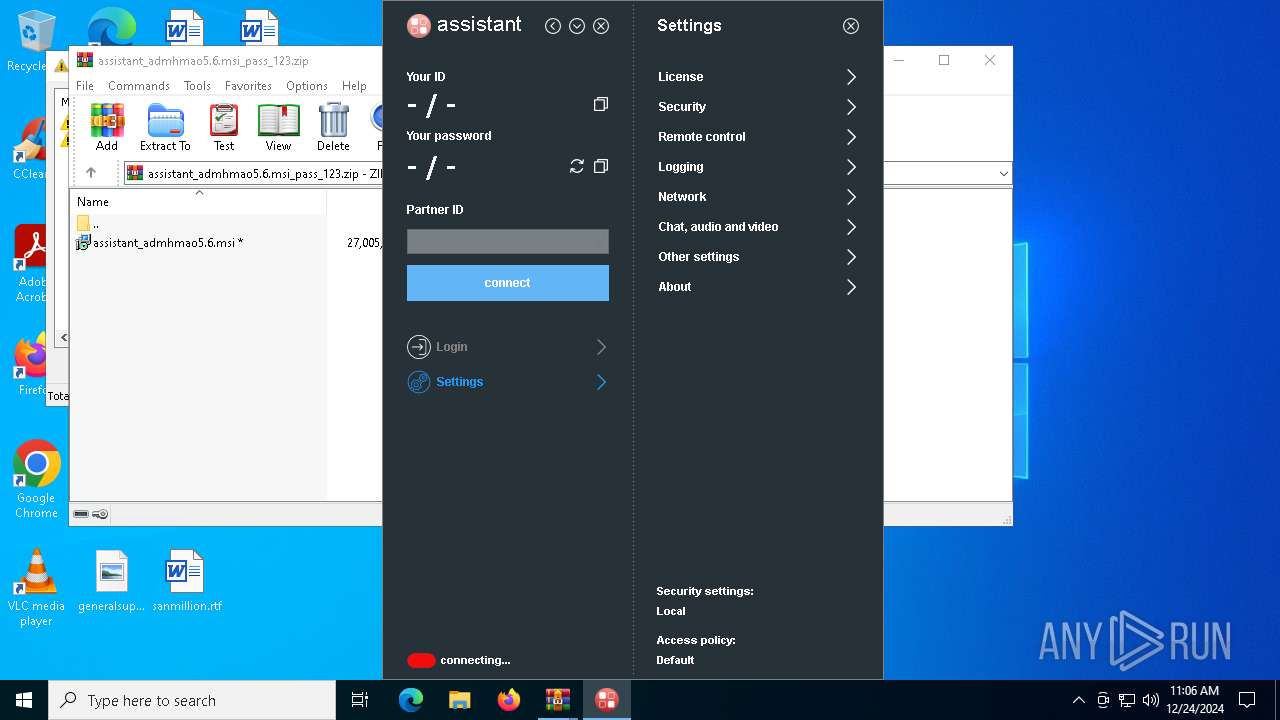Open Microsoft Edge from taskbar
The height and width of the screenshot is (720, 1280).
(411, 700)
